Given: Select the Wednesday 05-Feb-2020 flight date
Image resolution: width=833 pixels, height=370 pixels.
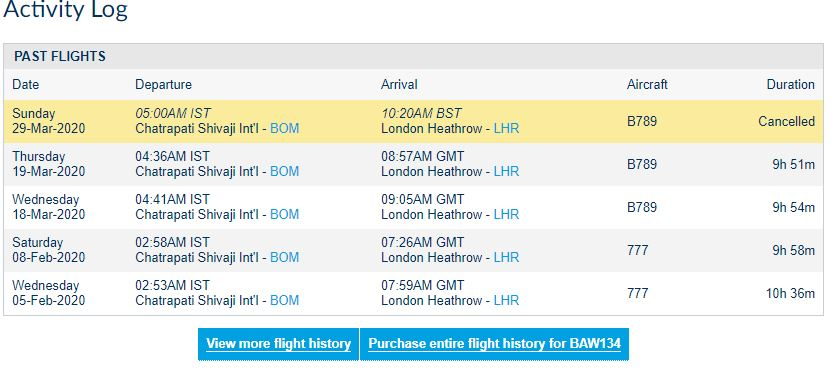Looking at the screenshot, I should (48, 293).
